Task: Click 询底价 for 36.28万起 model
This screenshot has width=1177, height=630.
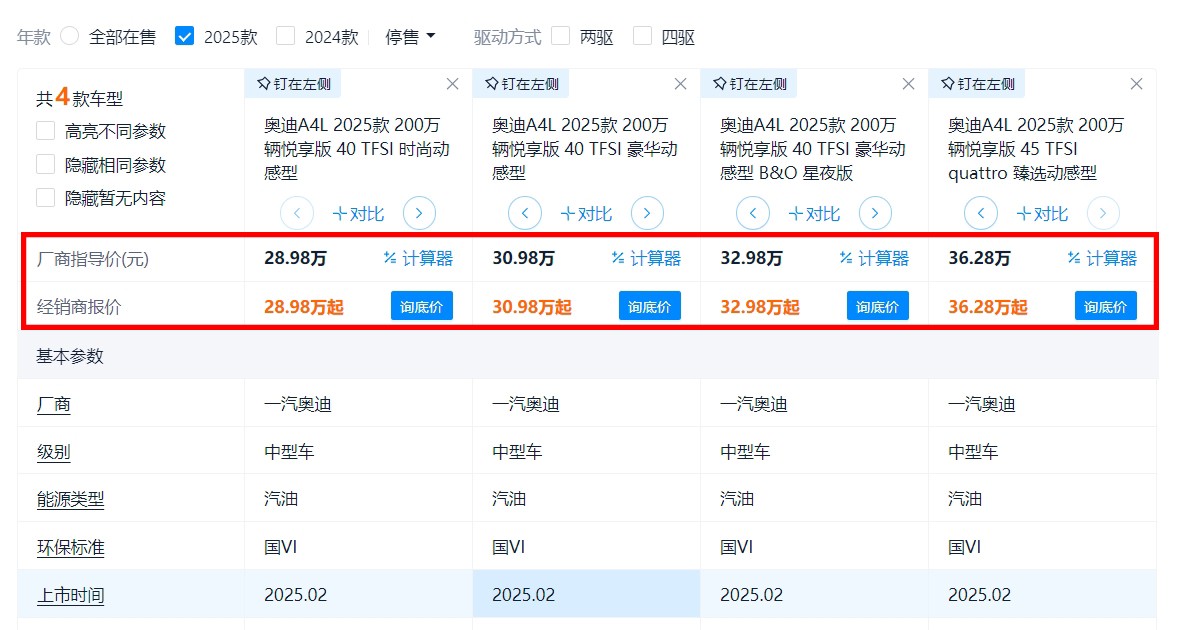Action: (1106, 306)
